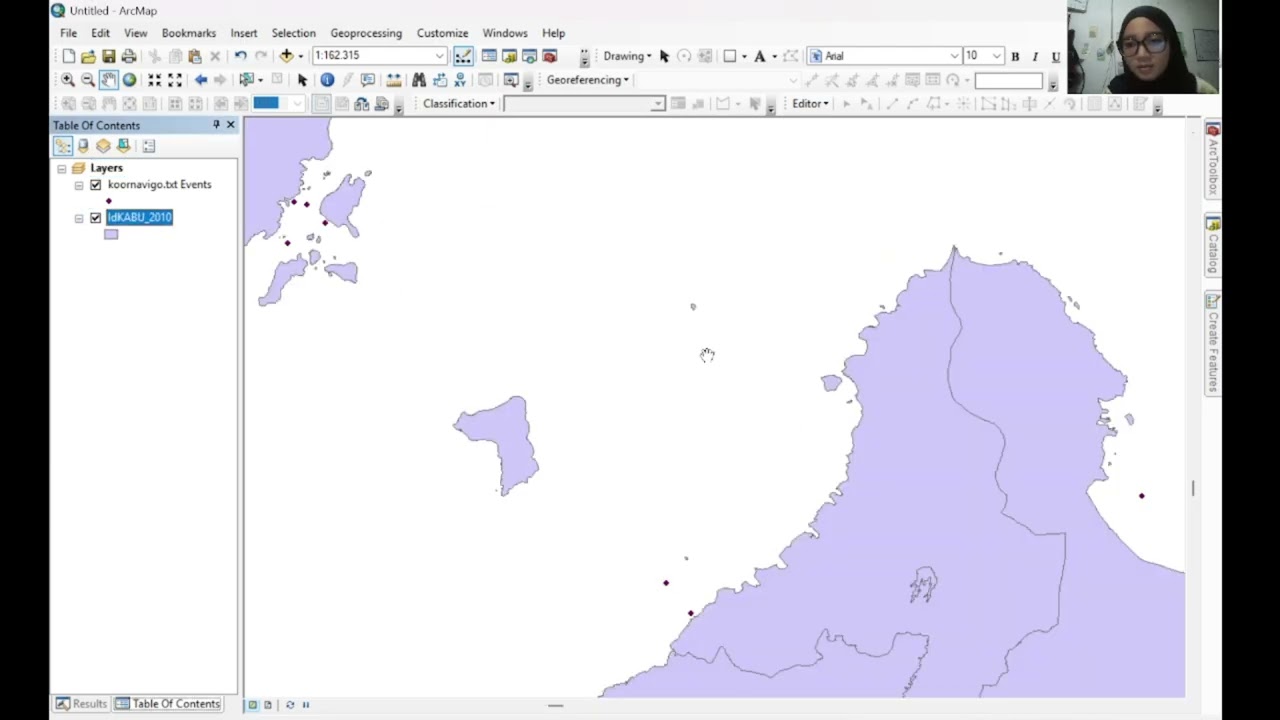Select the Text tool A icon
1280x720 pixels.
759,56
